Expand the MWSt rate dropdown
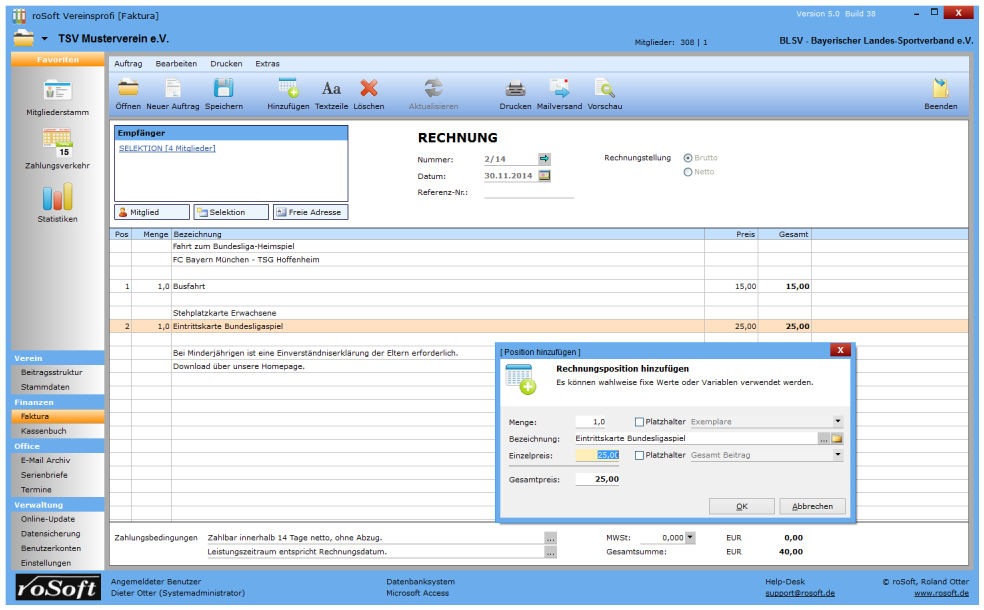Image resolution: width=984 pixels, height=610 pixels. pyautogui.click(x=690, y=537)
